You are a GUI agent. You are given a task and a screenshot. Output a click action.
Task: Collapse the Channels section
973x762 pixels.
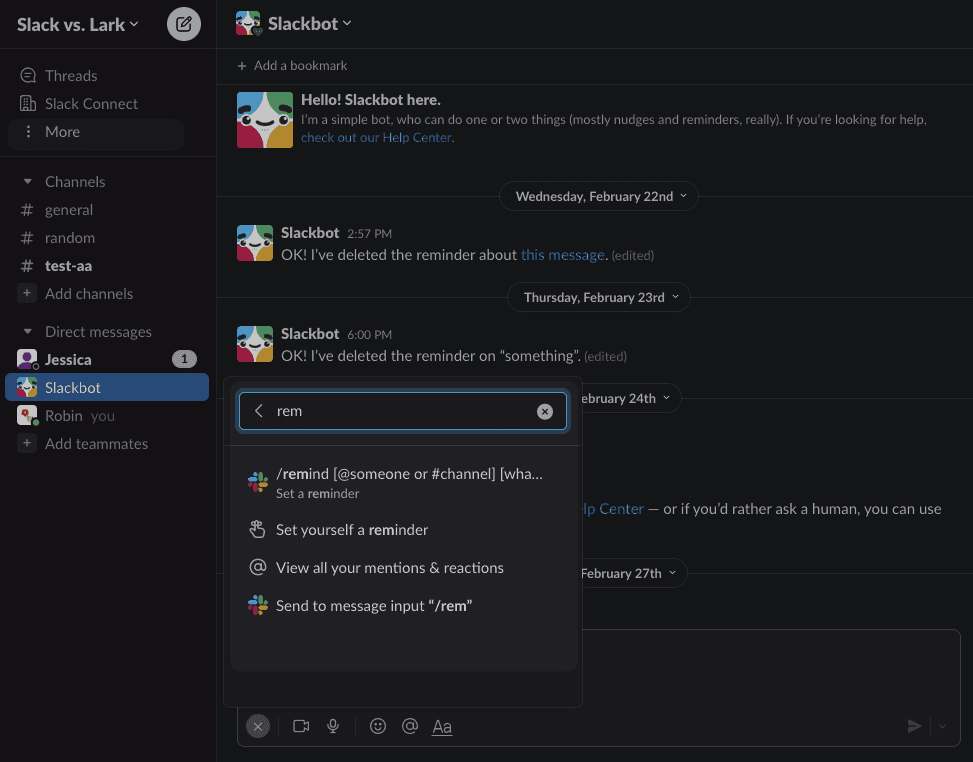click(27, 182)
